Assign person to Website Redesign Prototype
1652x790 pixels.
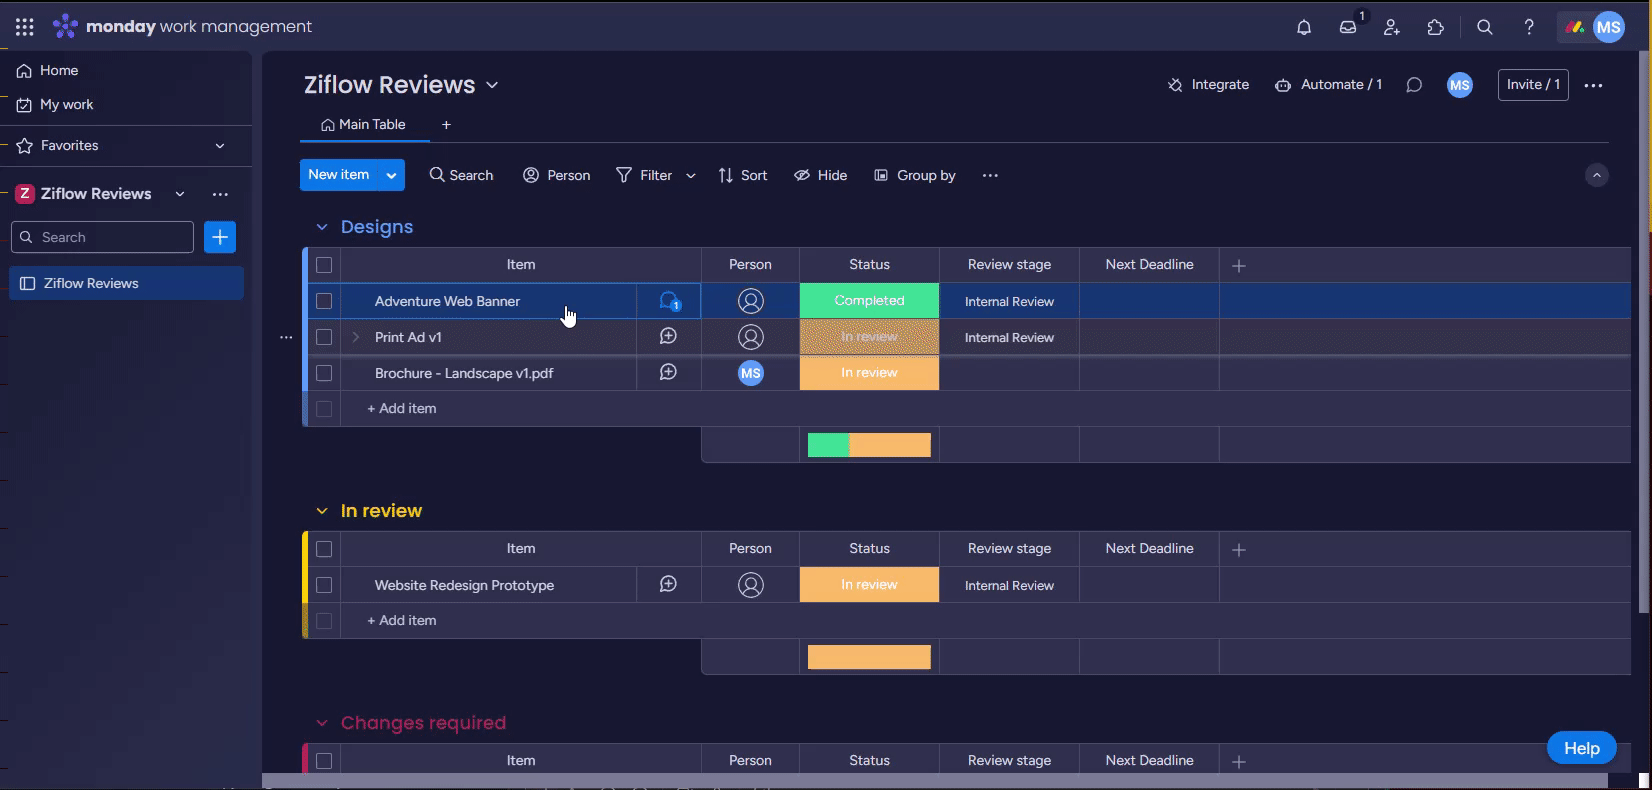coord(750,585)
